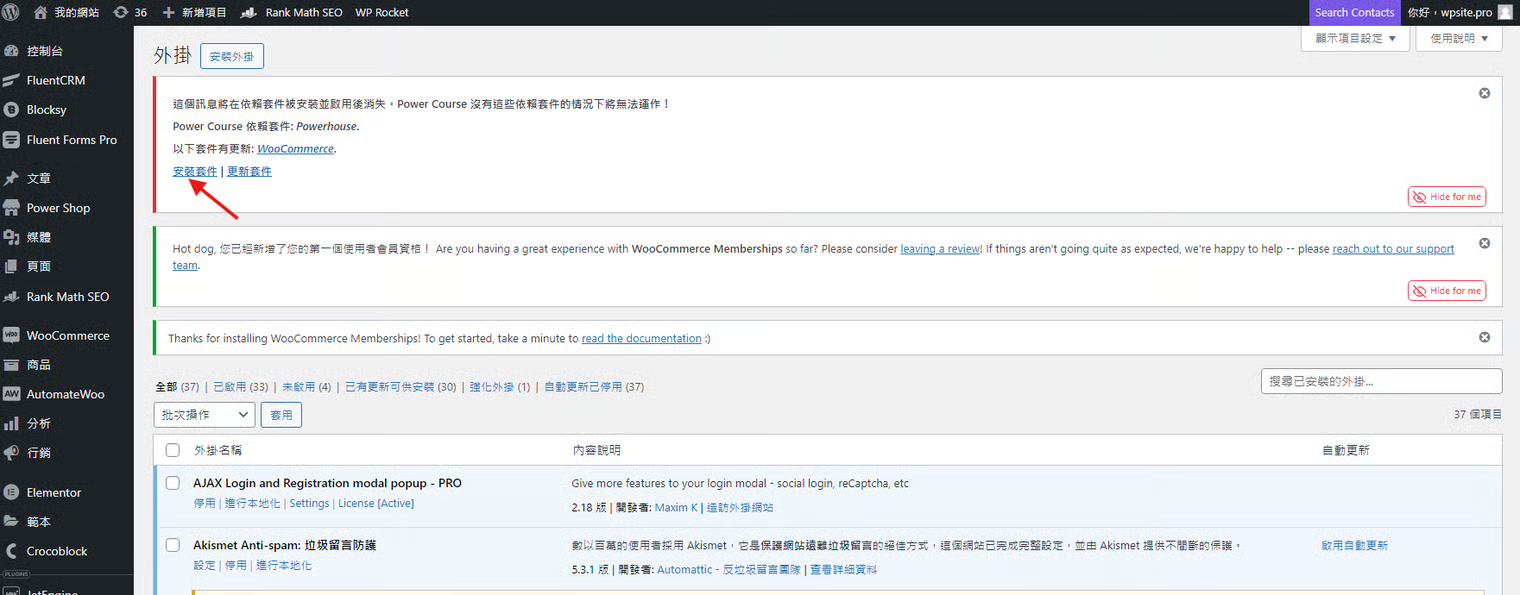The image size is (1520, 595).
Task: Select the 已啟用 (33) filter
Action: pyautogui.click(x=240, y=387)
